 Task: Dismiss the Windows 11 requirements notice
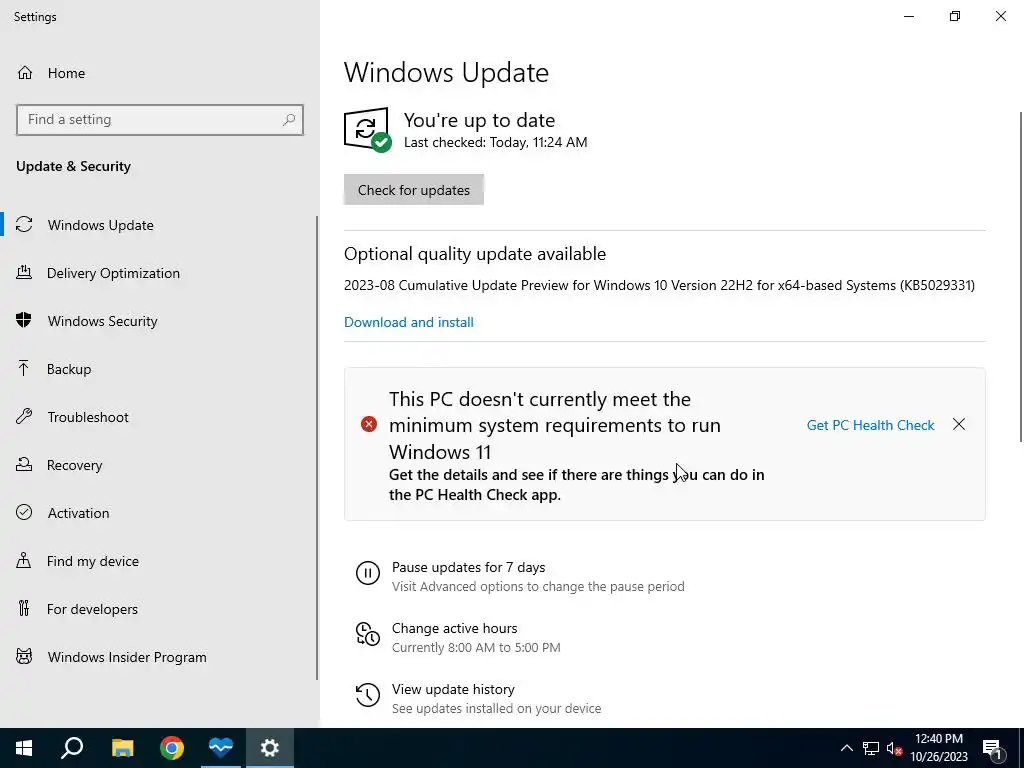[959, 424]
